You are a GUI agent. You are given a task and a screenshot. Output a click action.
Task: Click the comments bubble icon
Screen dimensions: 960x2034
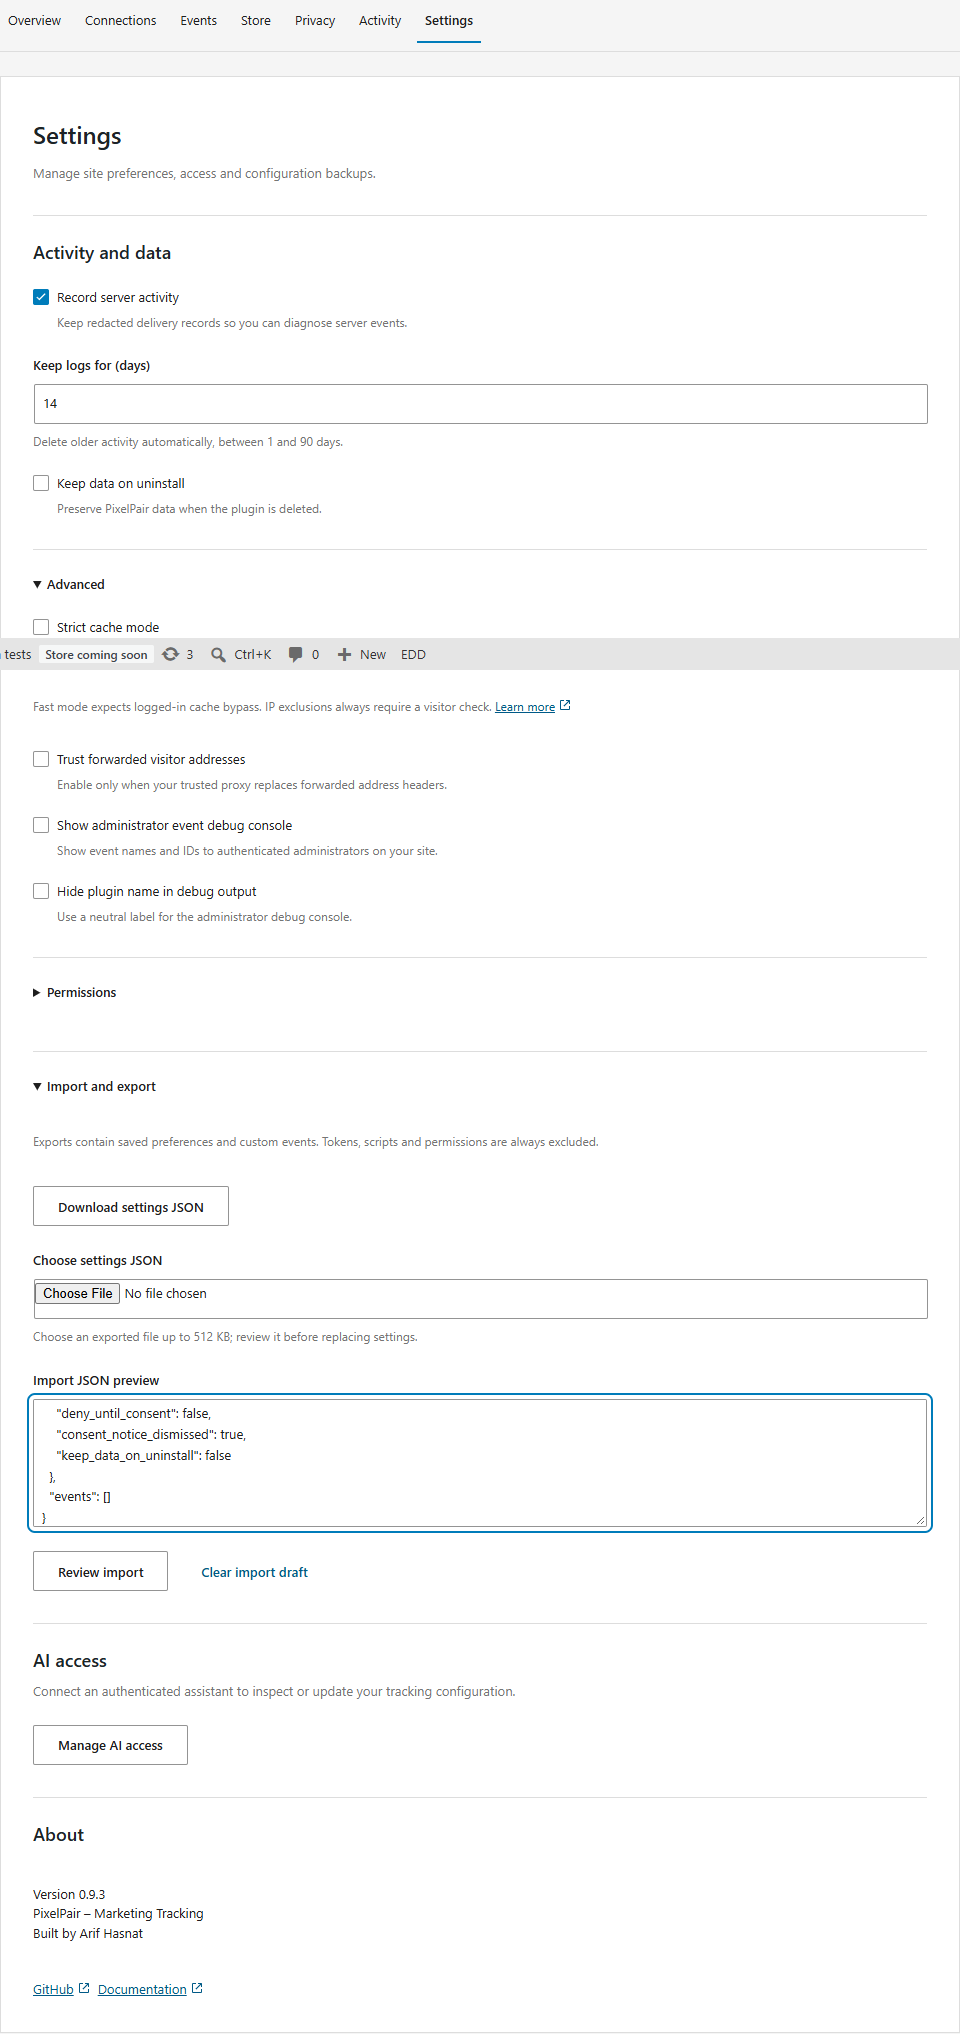pos(295,654)
